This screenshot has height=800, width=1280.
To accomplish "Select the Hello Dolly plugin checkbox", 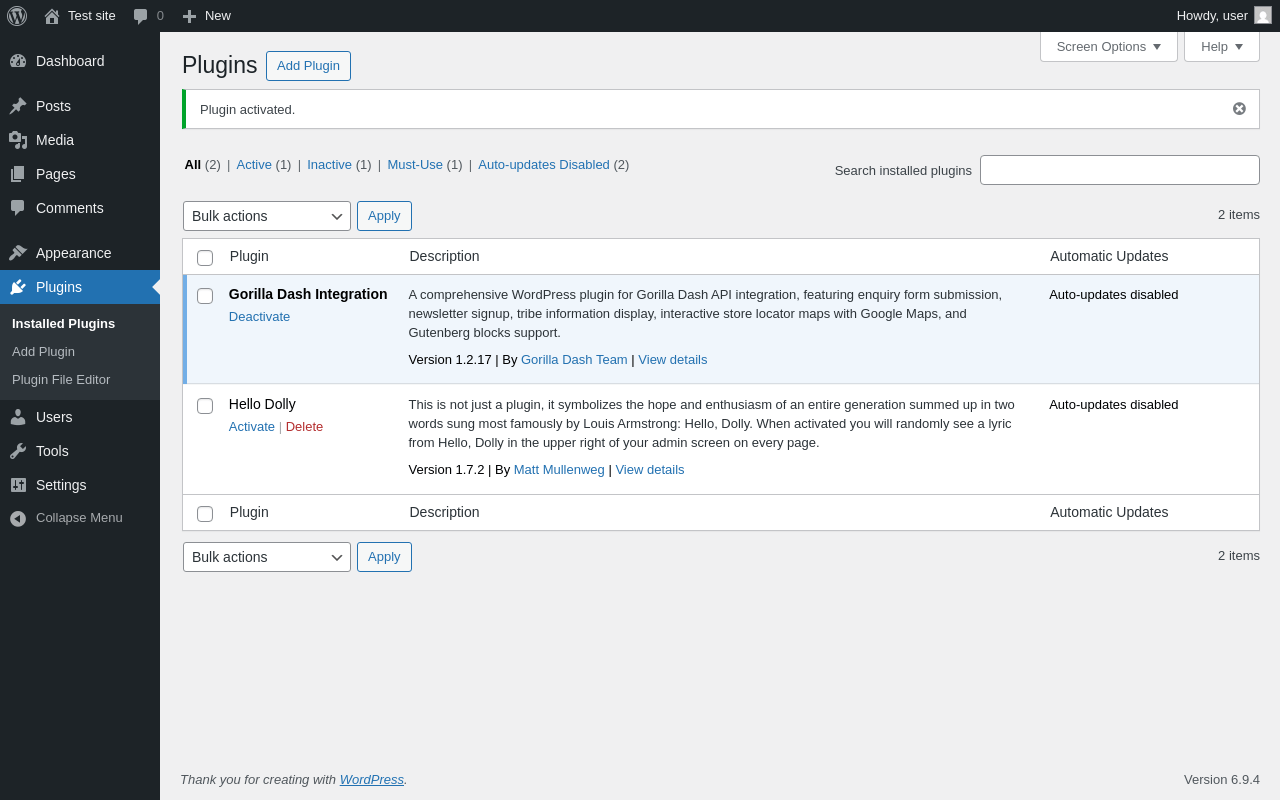I will [205, 406].
